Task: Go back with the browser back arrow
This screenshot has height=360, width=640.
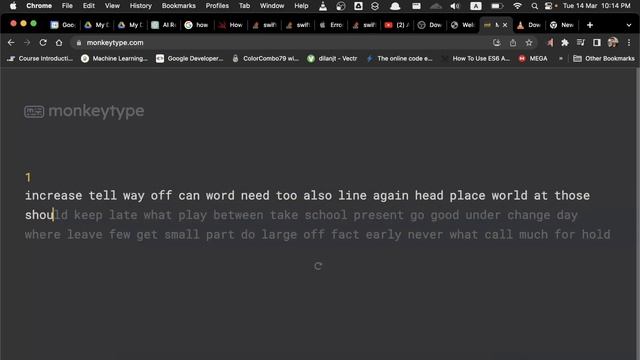Action: (11, 42)
